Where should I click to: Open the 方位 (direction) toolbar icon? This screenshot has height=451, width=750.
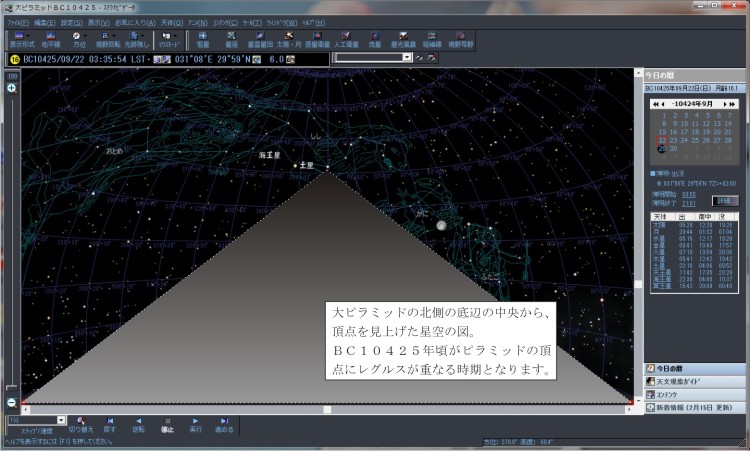click(x=79, y=38)
